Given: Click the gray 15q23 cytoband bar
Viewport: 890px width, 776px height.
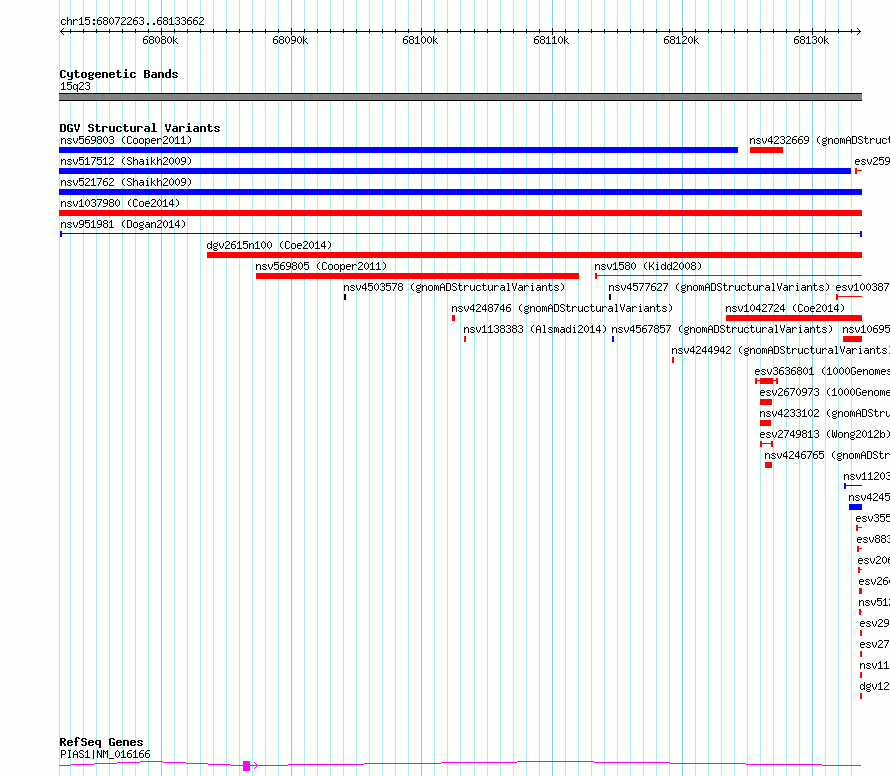Looking at the screenshot, I should [x=460, y=97].
